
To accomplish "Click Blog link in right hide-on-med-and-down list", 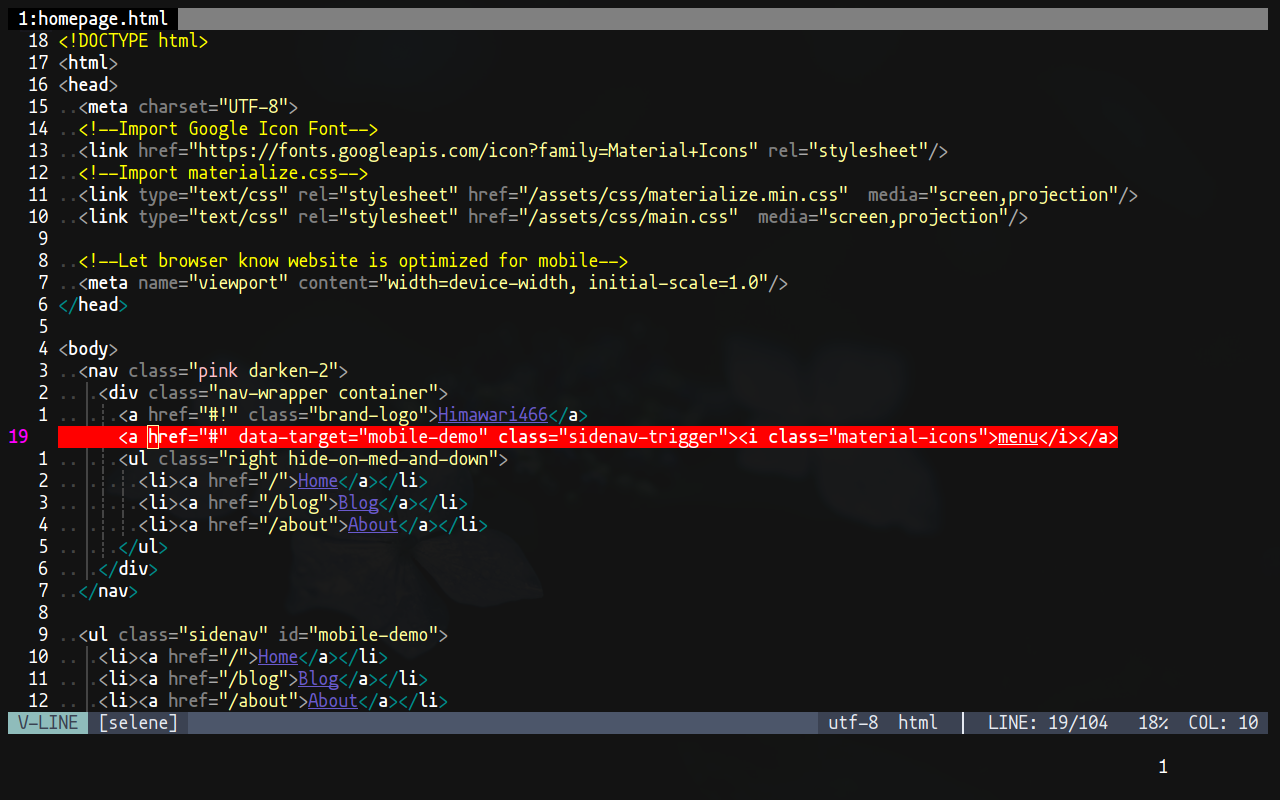I will [358, 503].
